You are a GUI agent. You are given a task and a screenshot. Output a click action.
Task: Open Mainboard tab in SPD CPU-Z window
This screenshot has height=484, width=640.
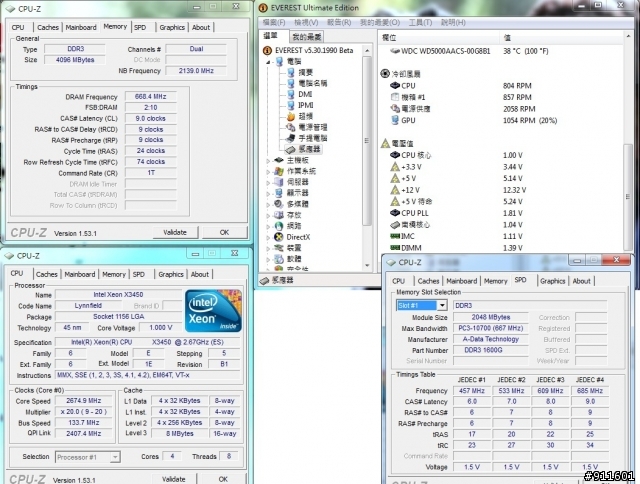click(x=462, y=281)
